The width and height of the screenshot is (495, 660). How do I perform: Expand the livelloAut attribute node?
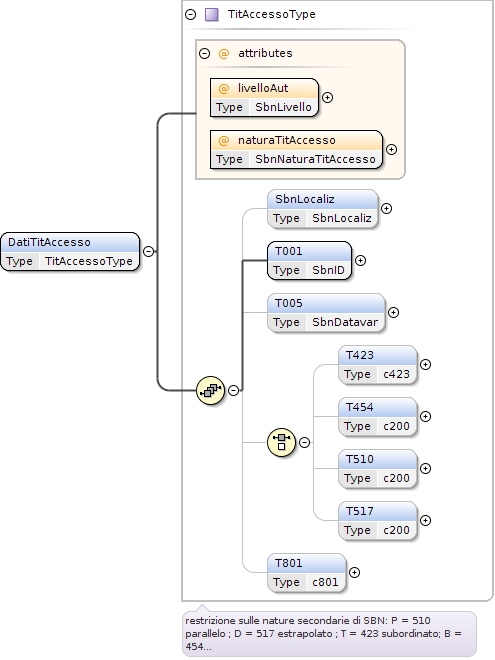click(327, 98)
